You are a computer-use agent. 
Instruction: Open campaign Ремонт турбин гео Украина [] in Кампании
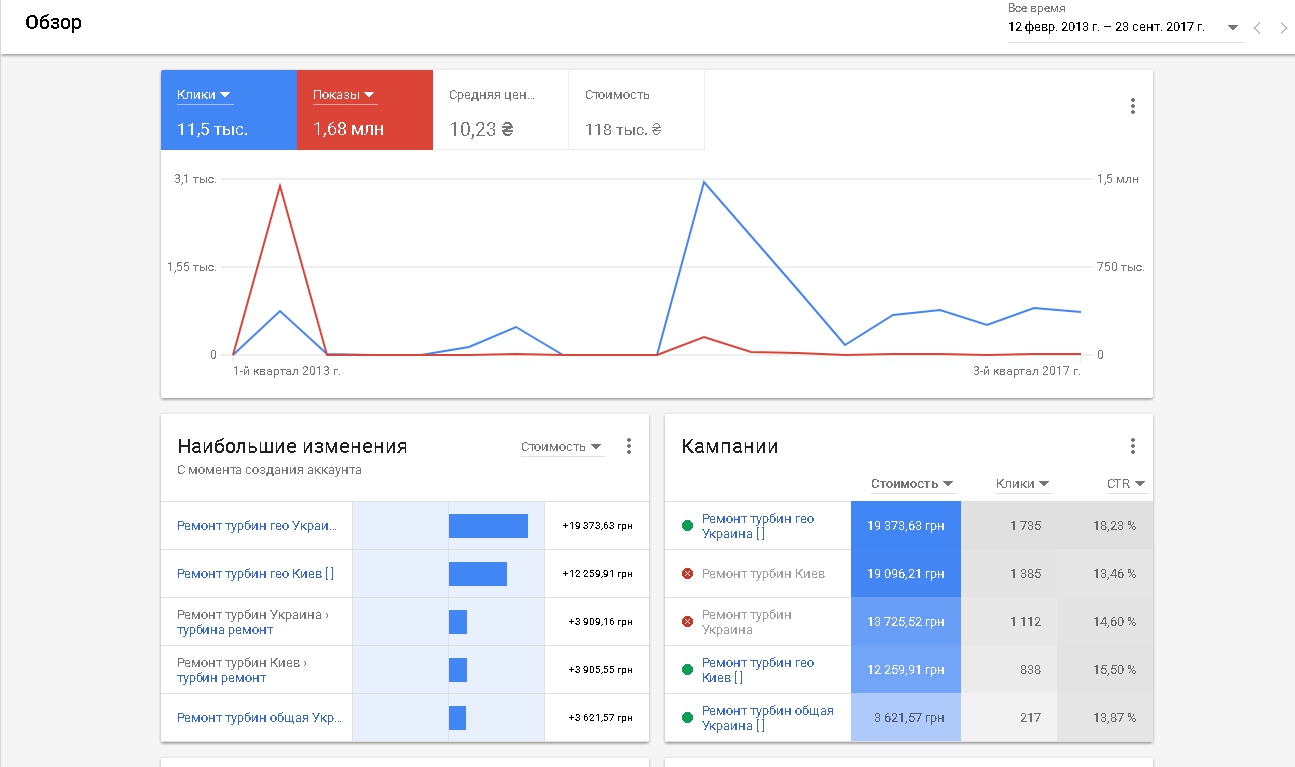pos(758,526)
